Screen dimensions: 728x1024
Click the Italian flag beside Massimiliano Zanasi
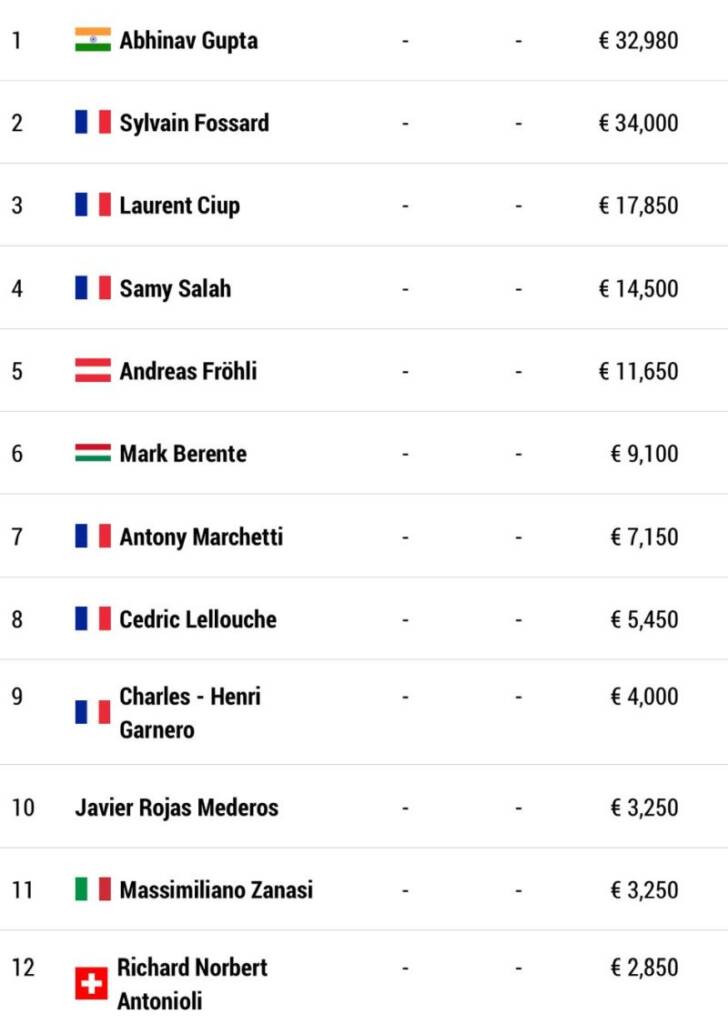(x=93, y=889)
